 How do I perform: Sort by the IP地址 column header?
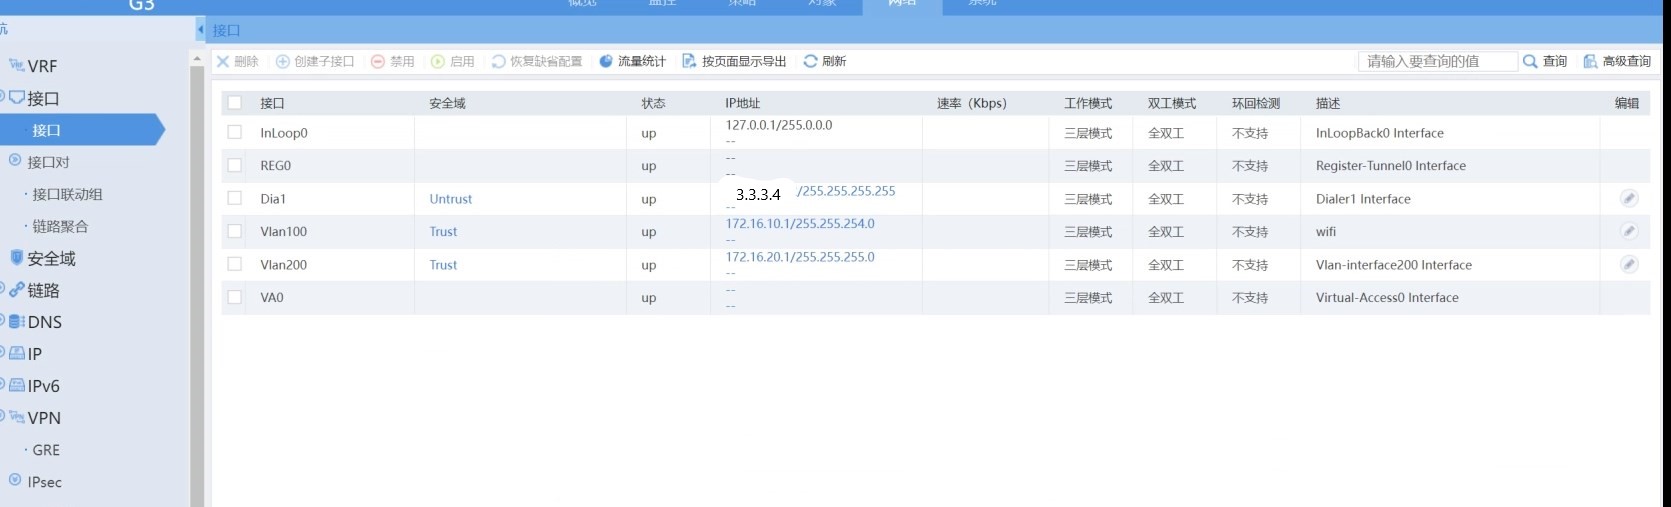coord(743,103)
